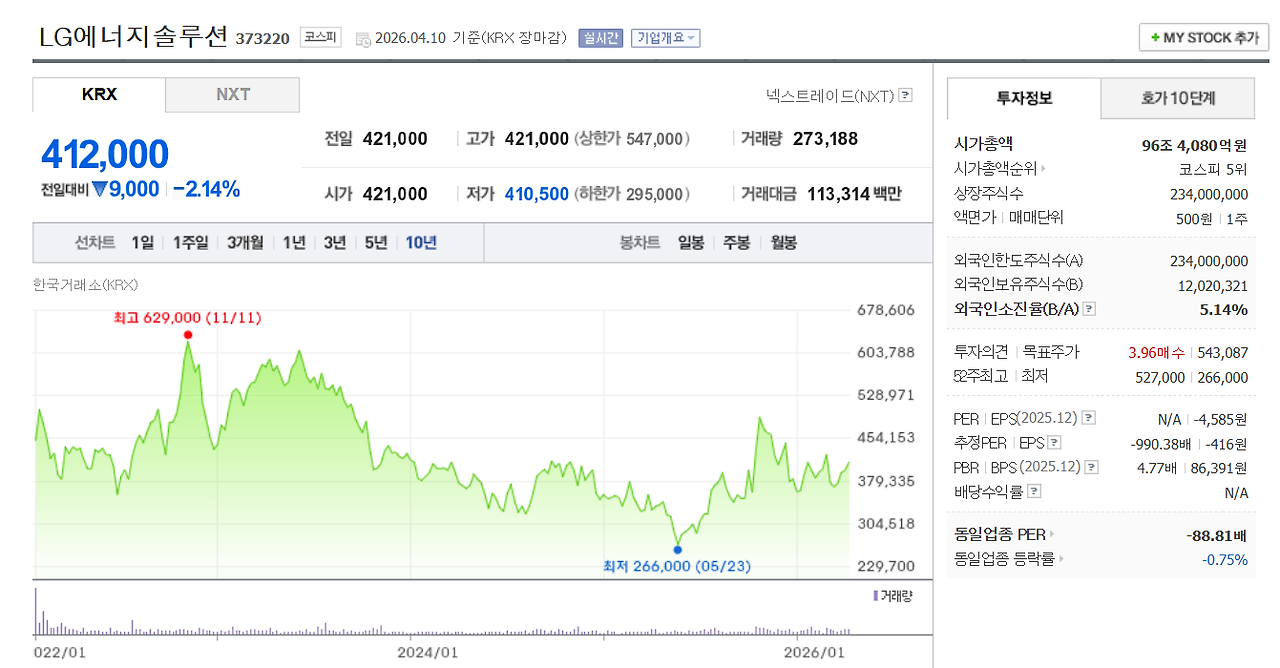Click the 동일업종 PER value -88.81배

(1217, 535)
